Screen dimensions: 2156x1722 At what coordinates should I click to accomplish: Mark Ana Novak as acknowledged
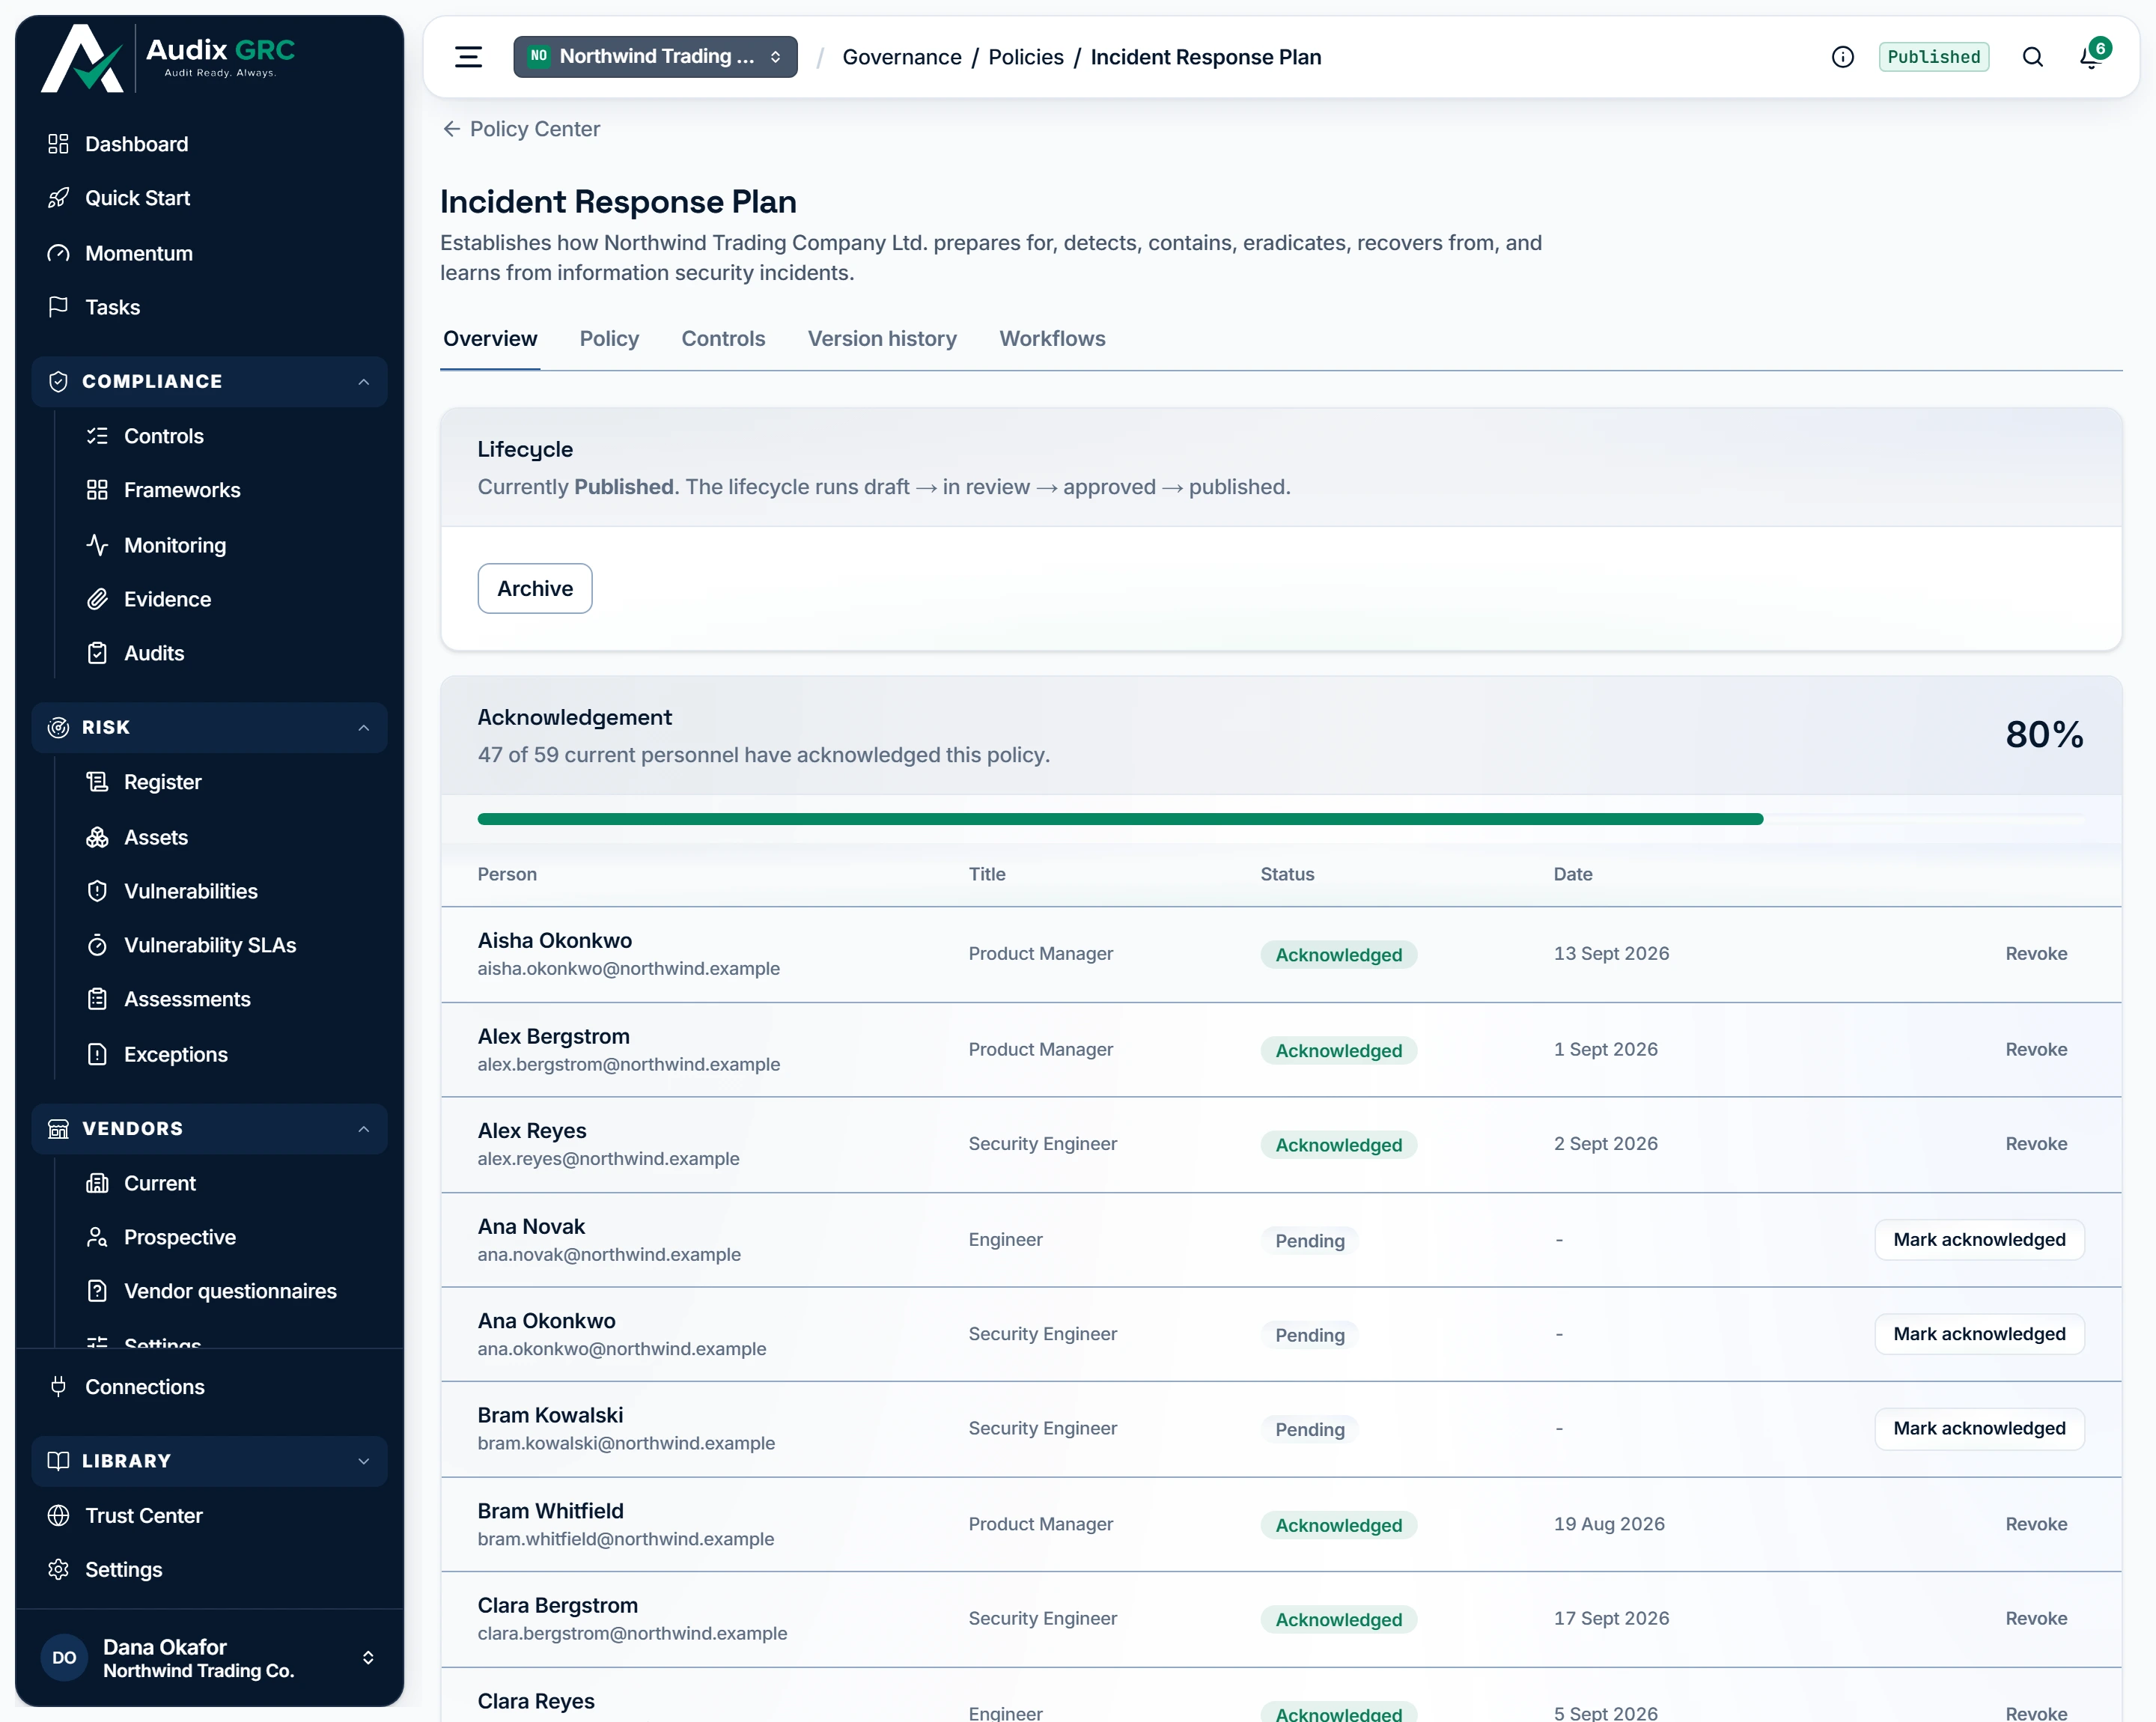click(x=1979, y=1240)
